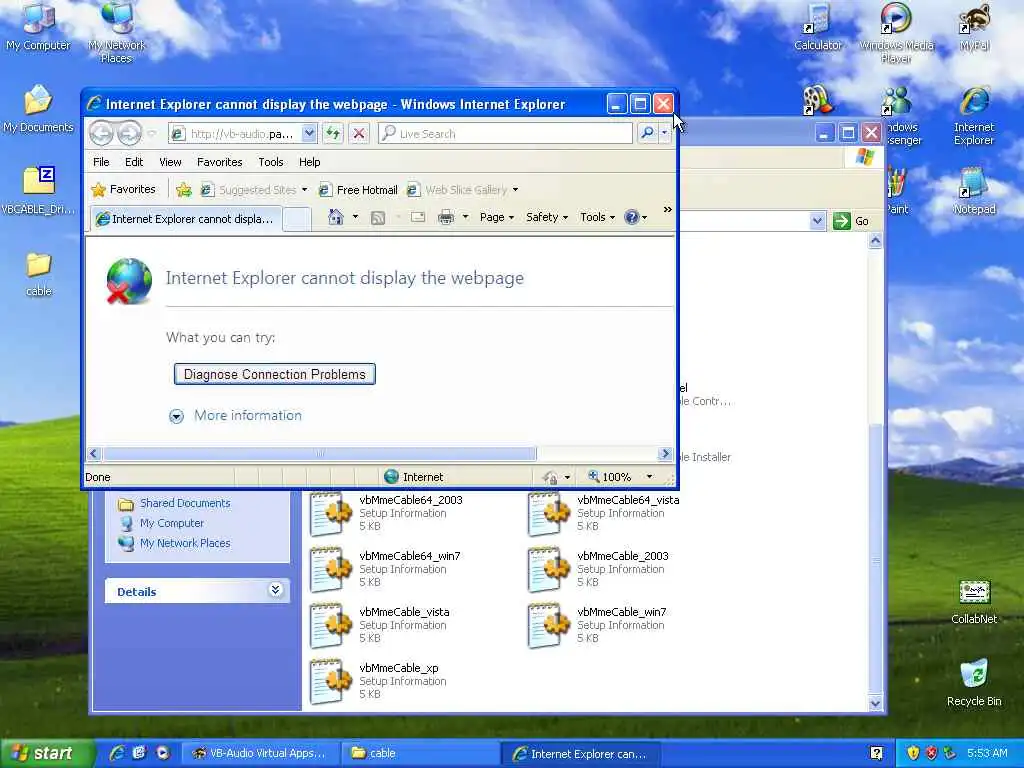1024x768 pixels.
Task: Open the Tools command bar dropdown
Action: (598, 217)
